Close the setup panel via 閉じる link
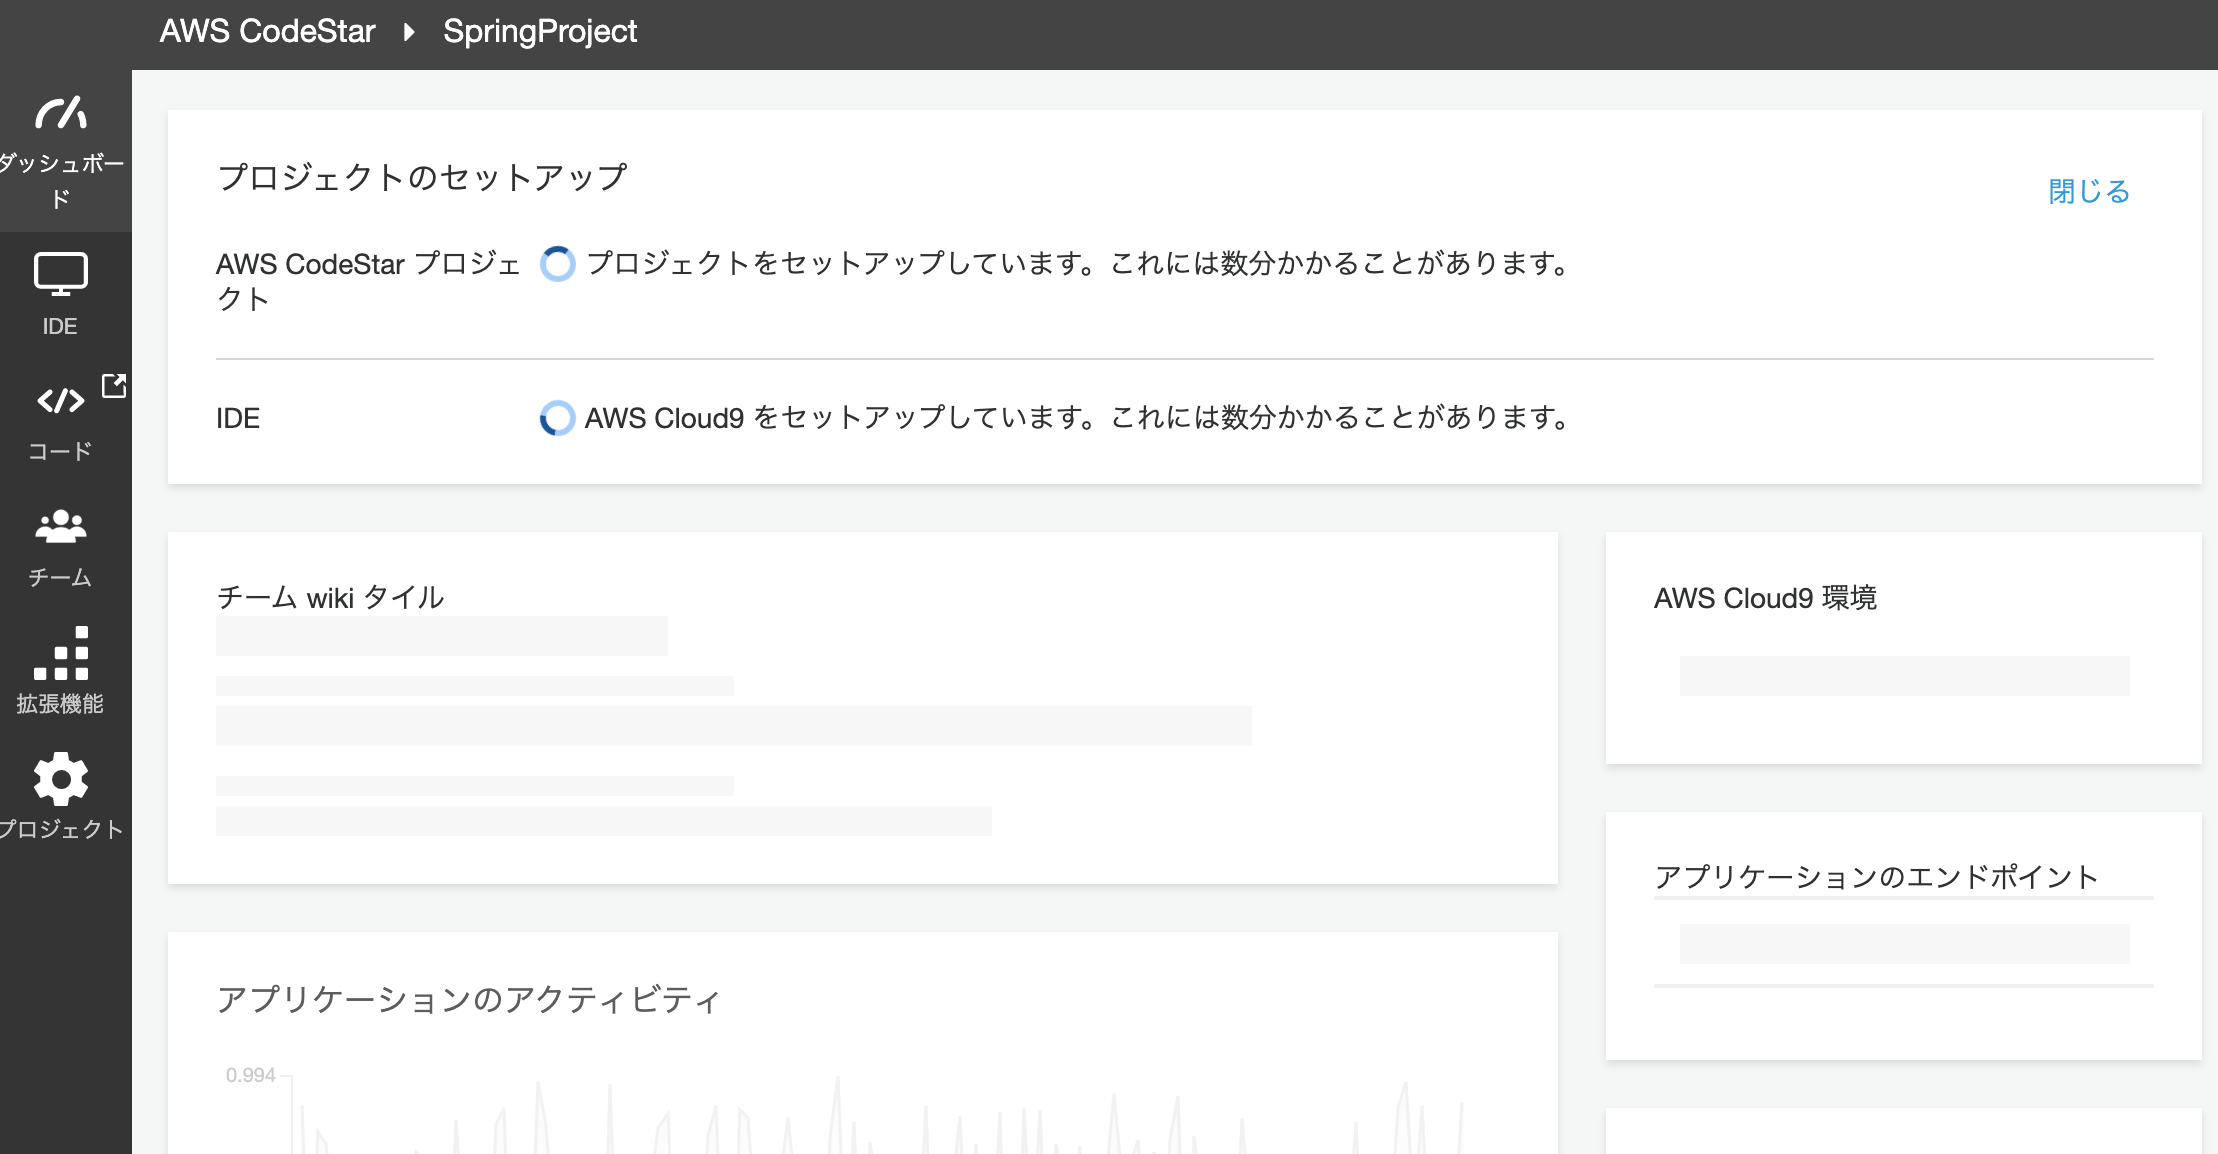 2089,191
